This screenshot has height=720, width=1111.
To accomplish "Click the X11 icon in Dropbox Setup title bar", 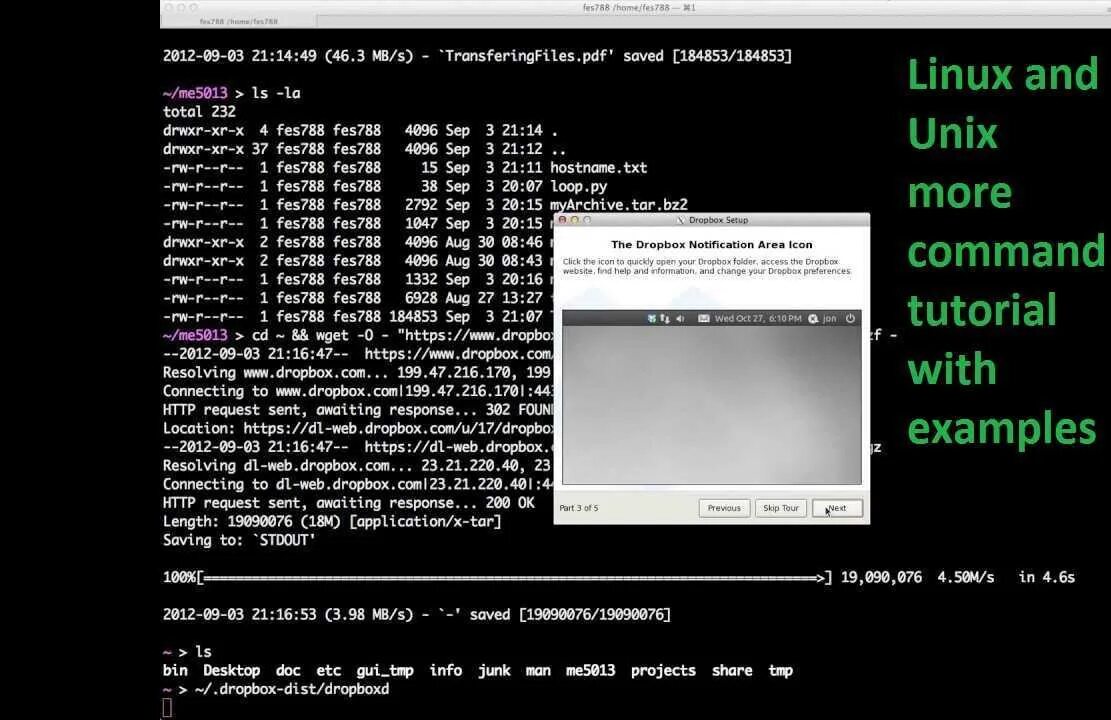I will (x=681, y=220).
